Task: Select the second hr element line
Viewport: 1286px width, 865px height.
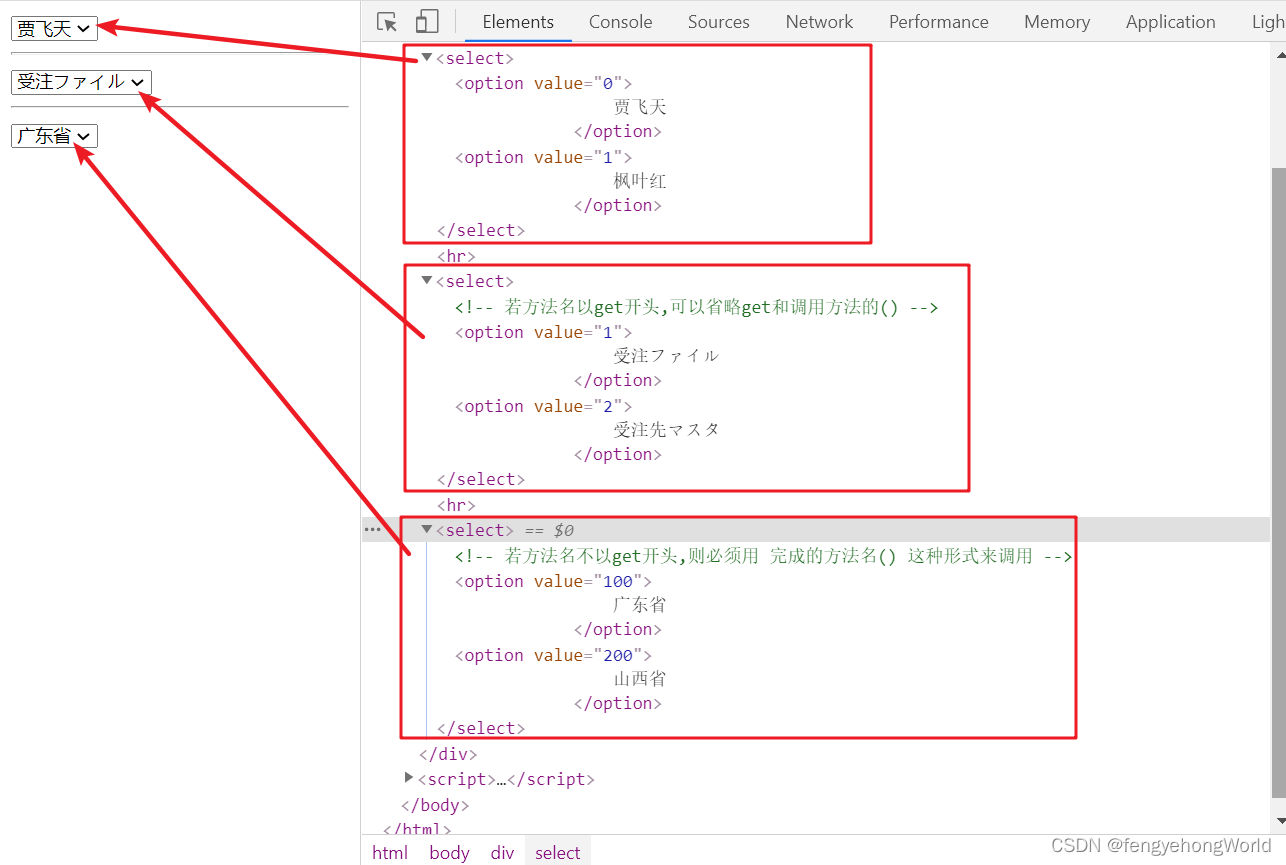Action: click(456, 505)
